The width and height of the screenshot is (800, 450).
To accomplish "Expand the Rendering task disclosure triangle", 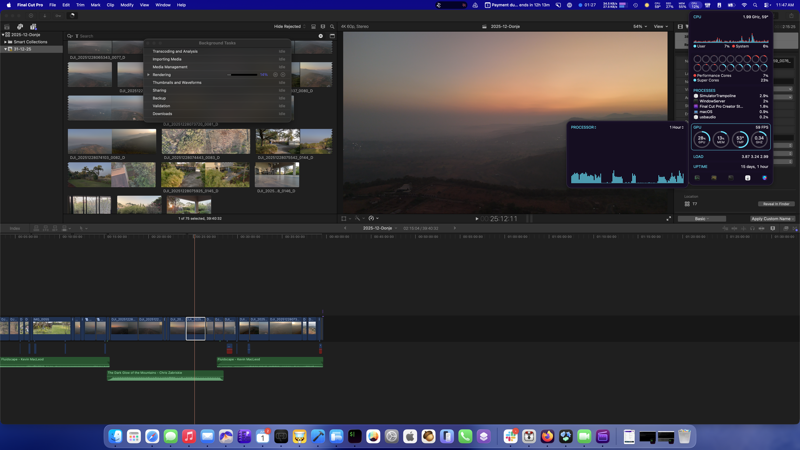I will 148,75.
